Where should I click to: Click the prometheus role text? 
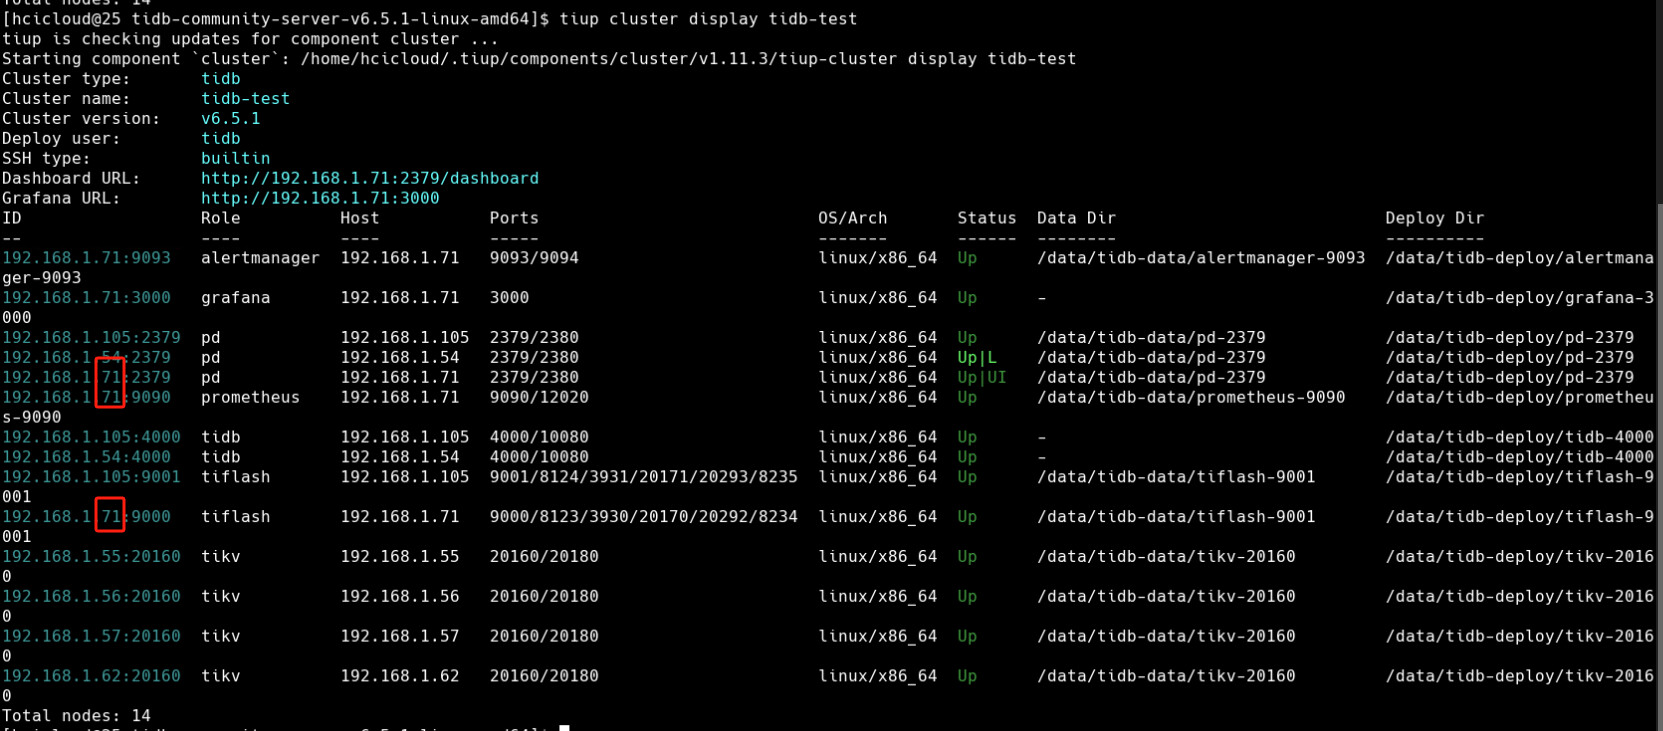click(x=250, y=398)
